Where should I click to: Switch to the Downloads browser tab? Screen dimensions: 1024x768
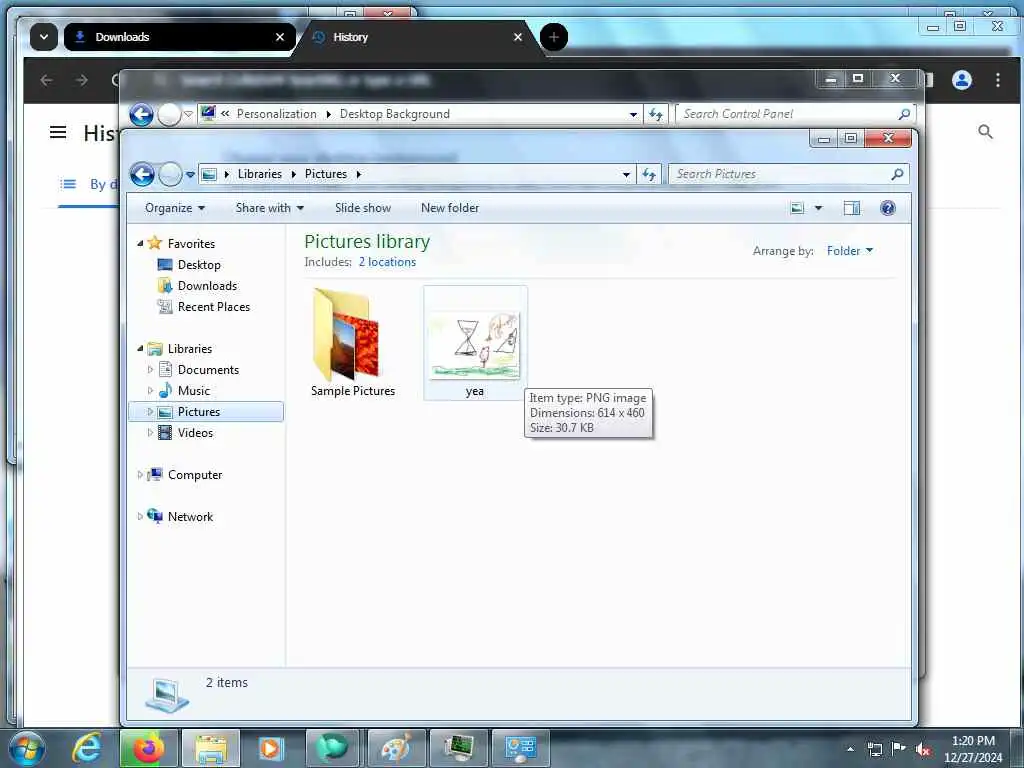coord(180,37)
